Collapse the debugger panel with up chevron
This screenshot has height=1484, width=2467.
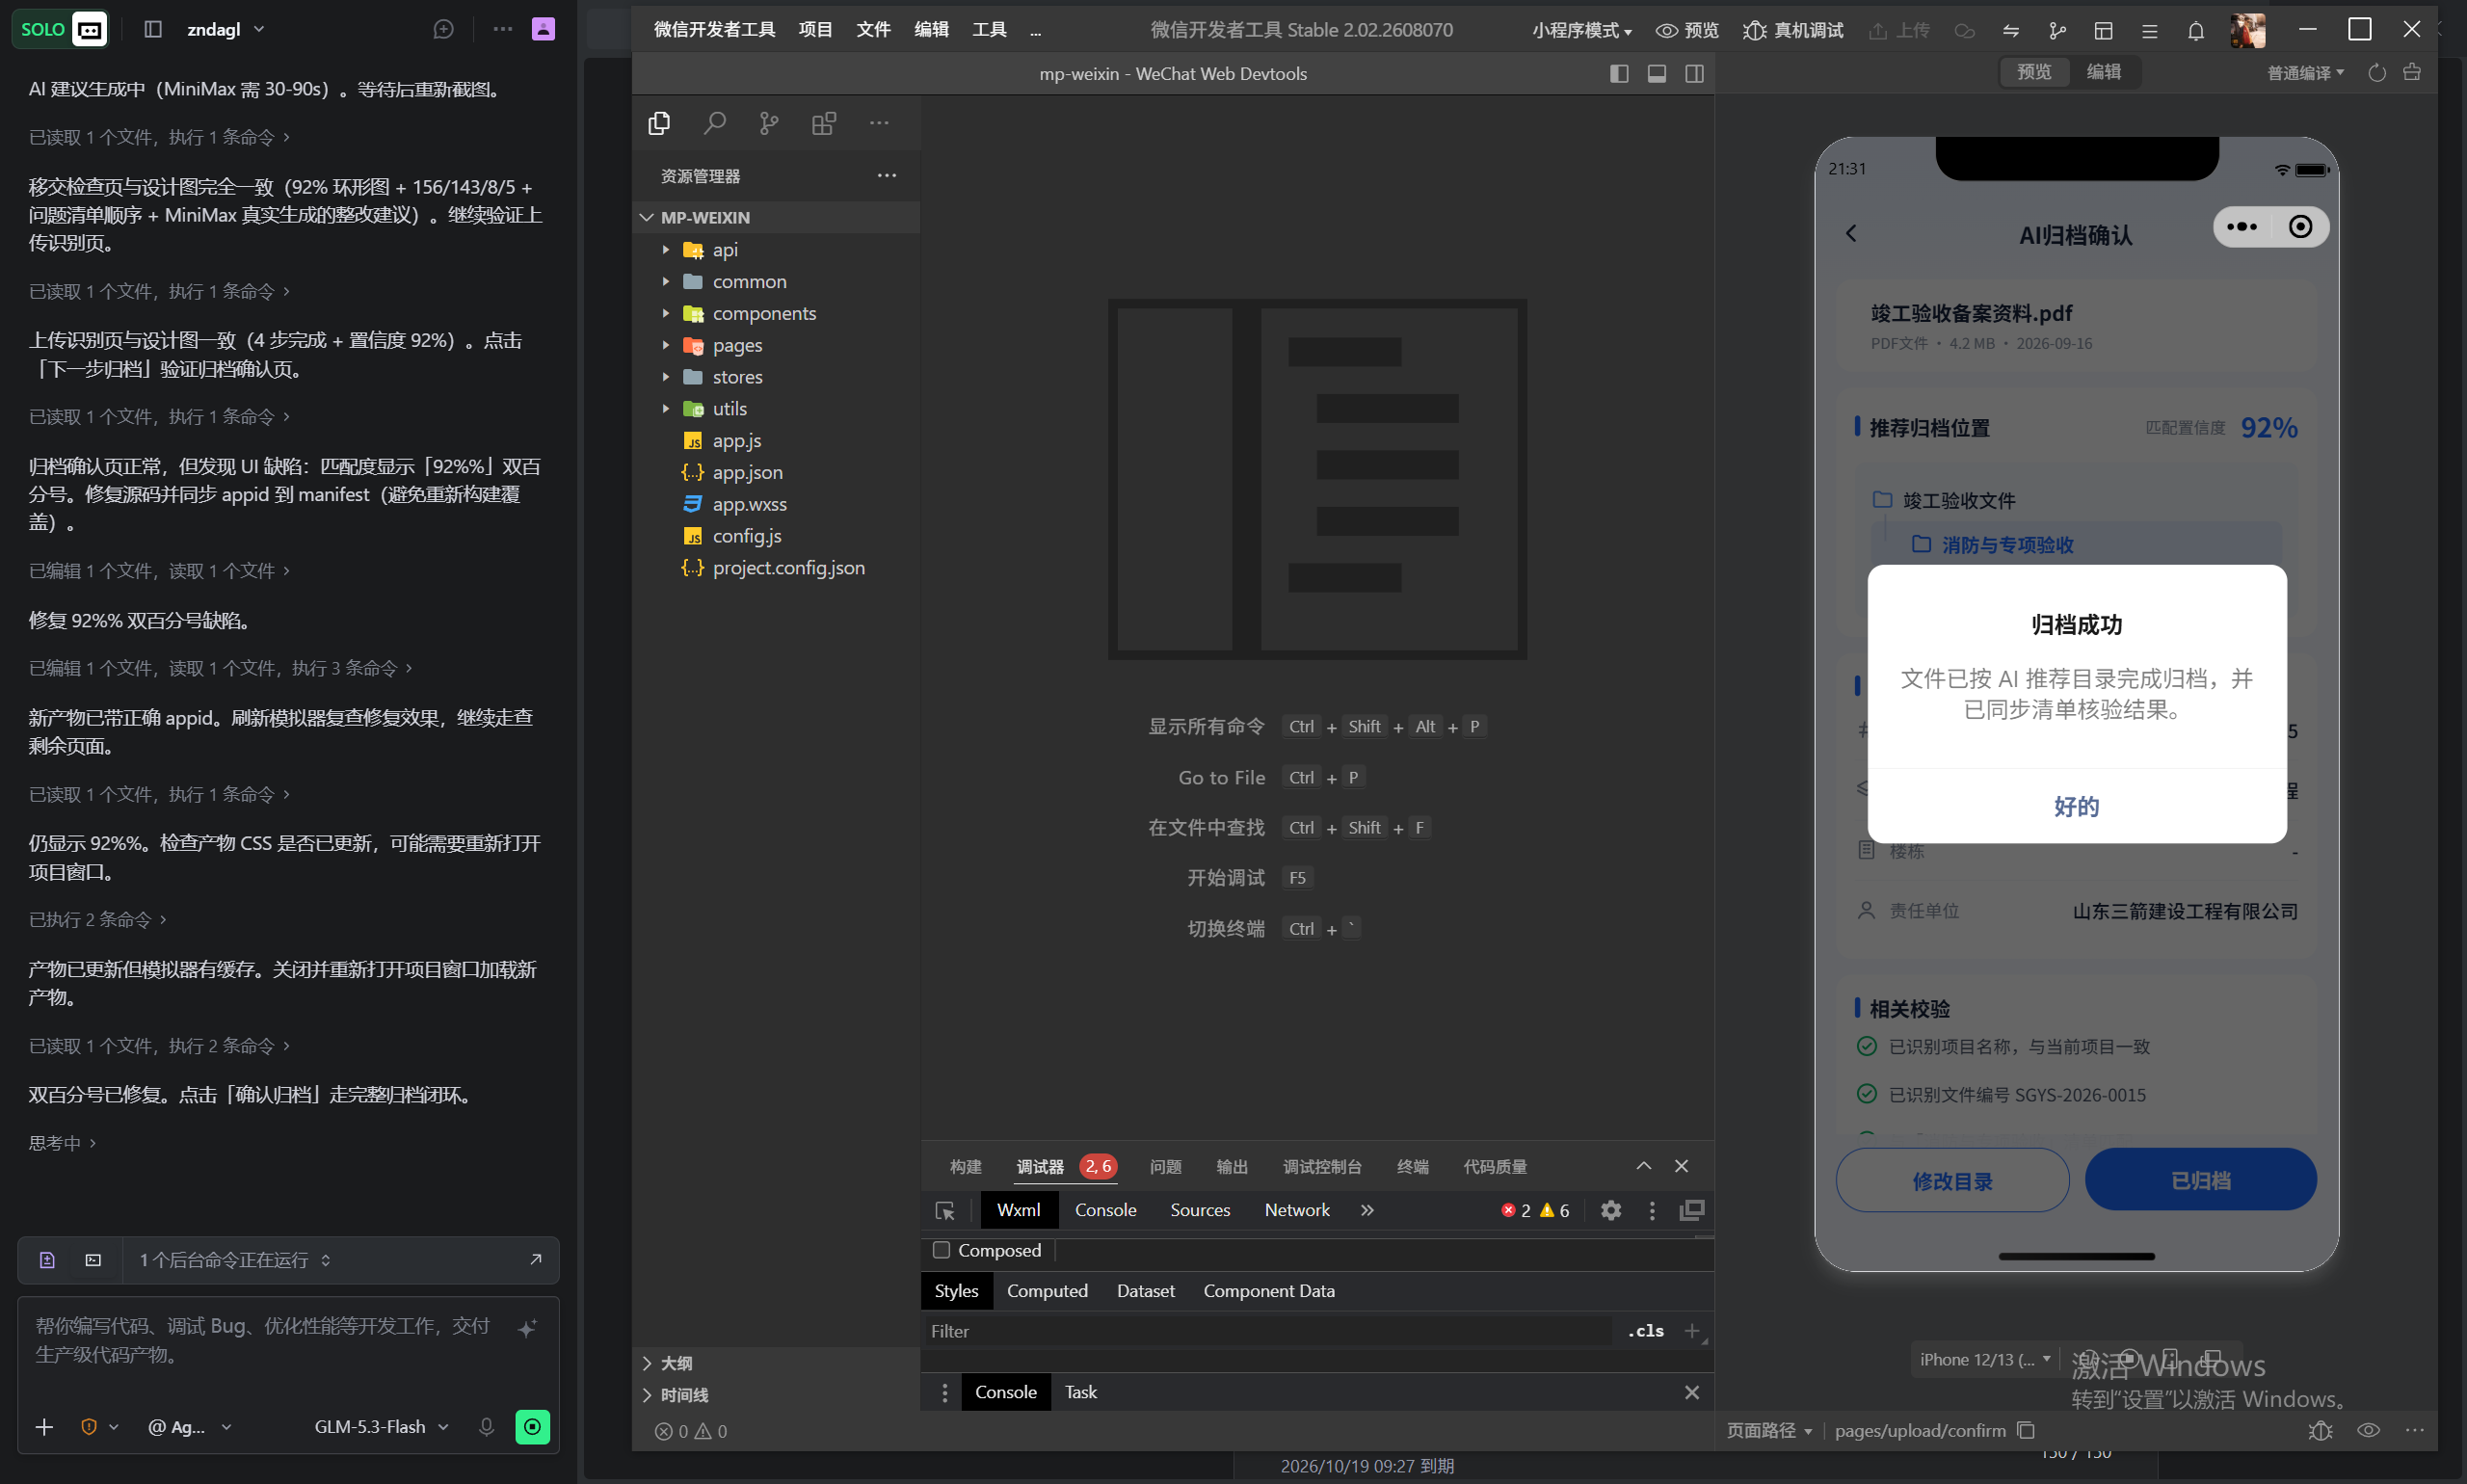point(1644,1166)
